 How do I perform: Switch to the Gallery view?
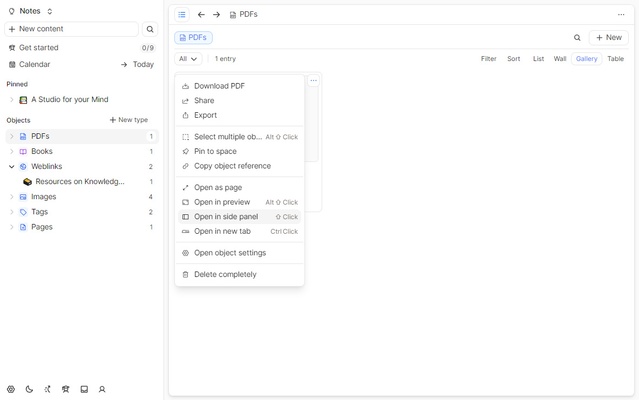point(586,59)
